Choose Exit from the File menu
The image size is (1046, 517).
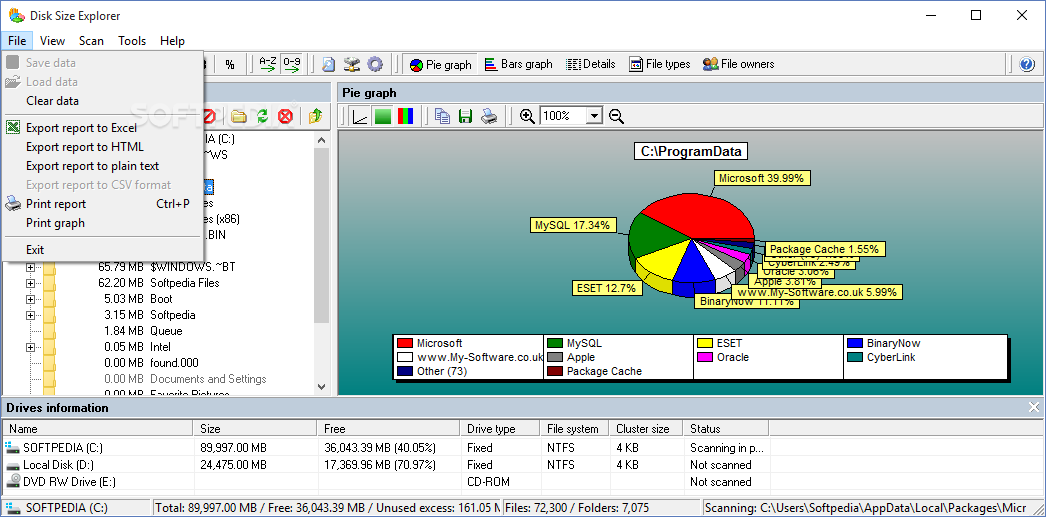102,249
